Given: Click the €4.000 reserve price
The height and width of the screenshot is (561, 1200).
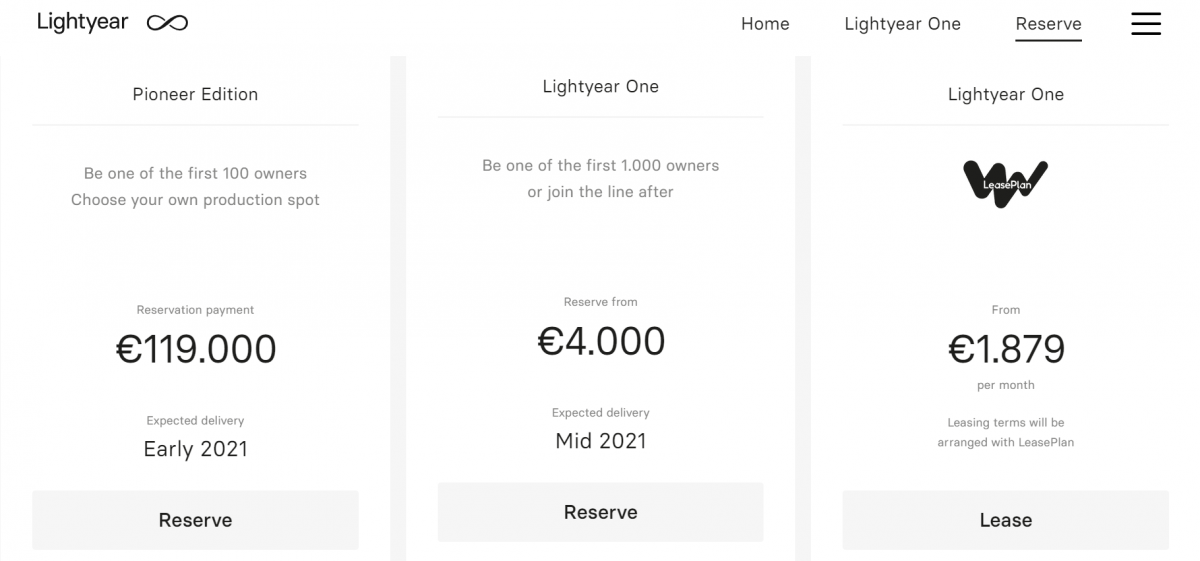Looking at the screenshot, I should (601, 341).
